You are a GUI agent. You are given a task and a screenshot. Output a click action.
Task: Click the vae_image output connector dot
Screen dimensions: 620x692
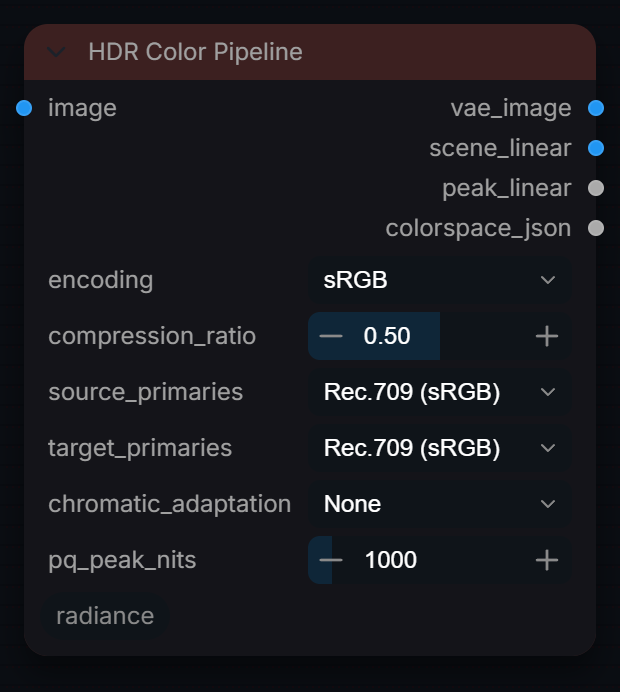pyautogui.click(x=596, y=108)
